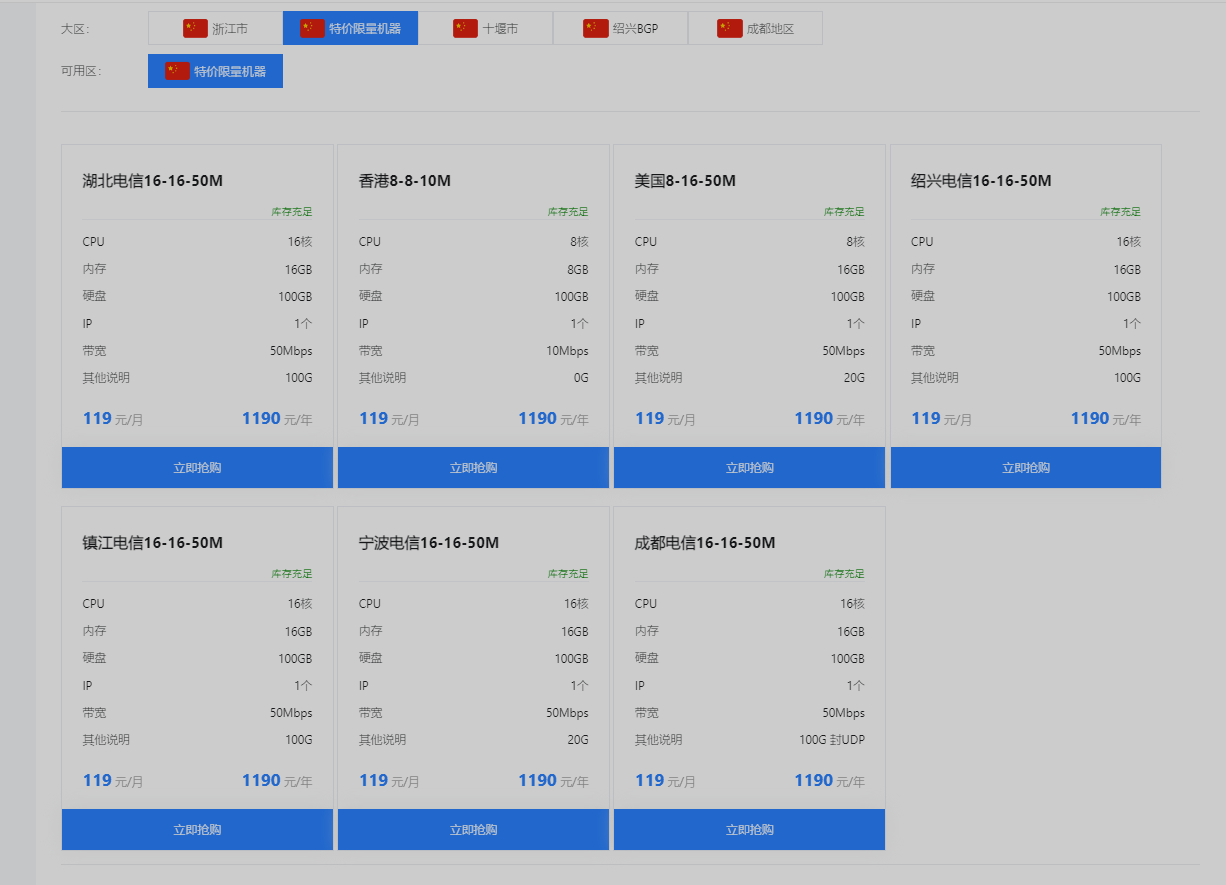This screenshot has height=885, width=1226.
Task: Click the flag icon on 十堰市 tab
Action: coord(465,28)
